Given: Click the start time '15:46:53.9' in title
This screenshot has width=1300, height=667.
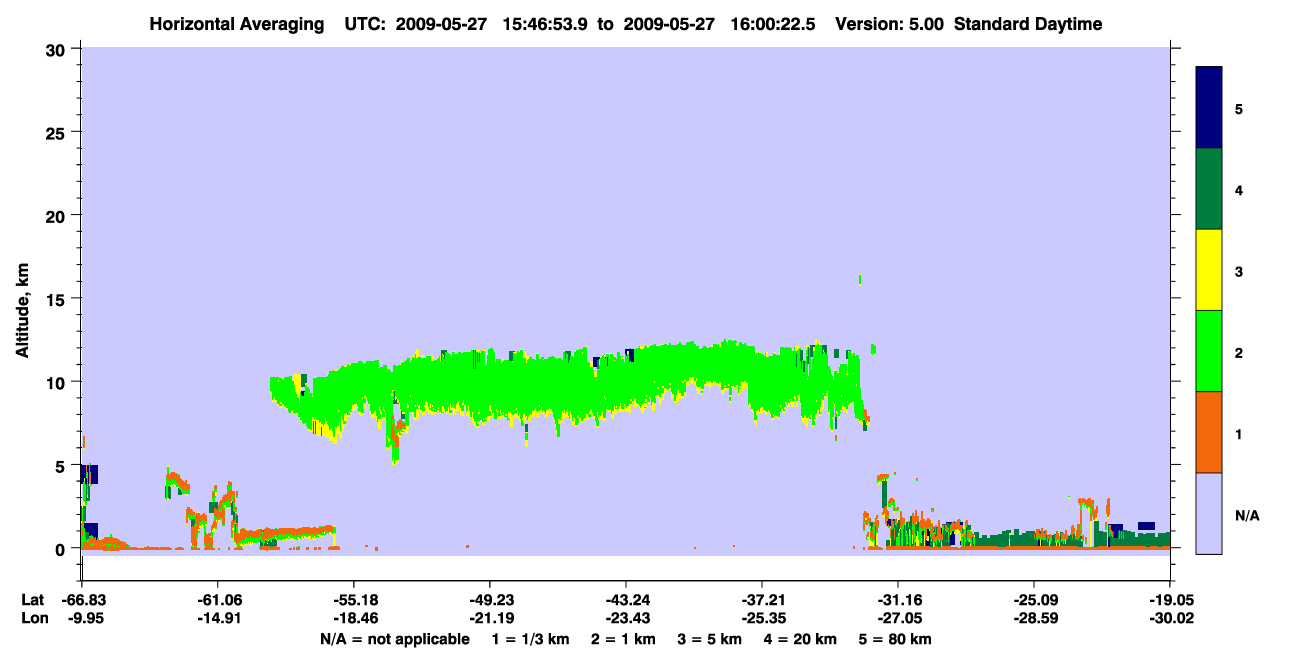Looking at the screenshot, I should point(546,24).
